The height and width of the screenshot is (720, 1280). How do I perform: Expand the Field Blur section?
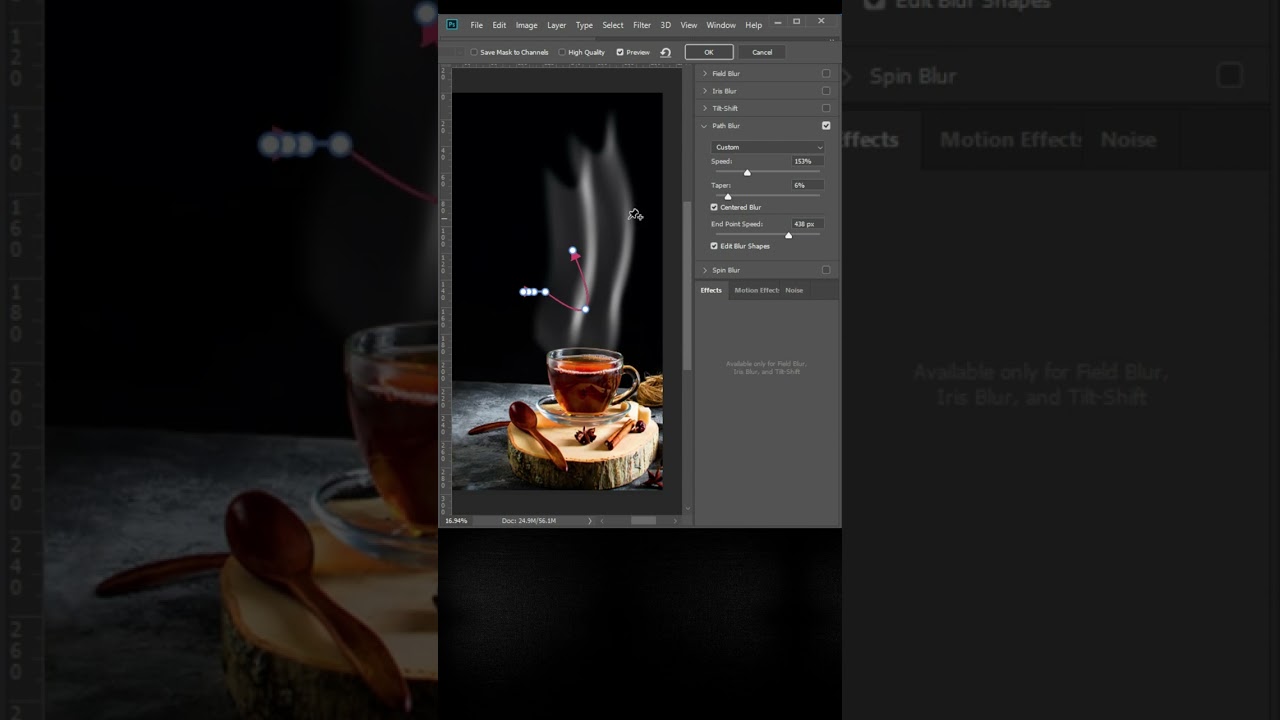point(705,74)
